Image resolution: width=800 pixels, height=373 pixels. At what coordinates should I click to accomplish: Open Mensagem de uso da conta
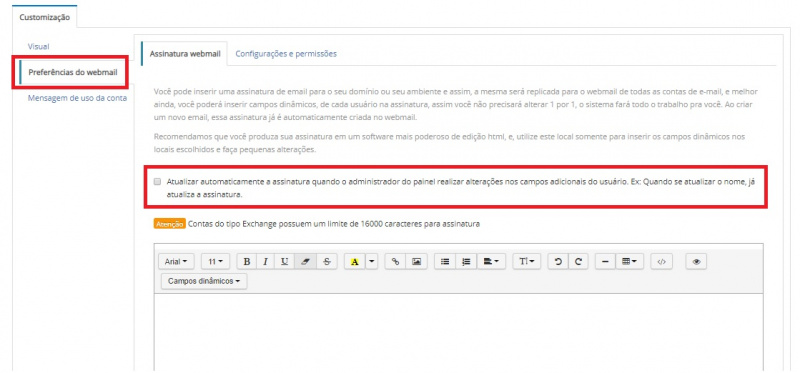click(x=78, y=98)
